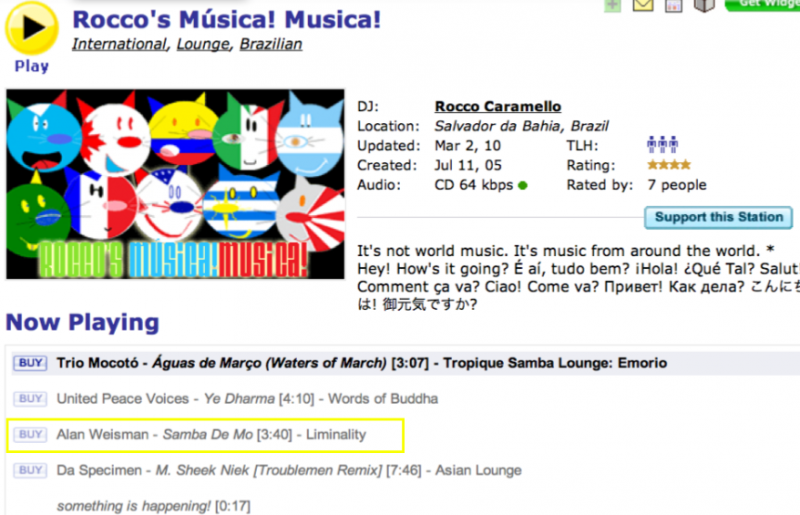Open DJ Rocco Caramello's profile link
Screen dimensions: 800x515
pyautogui.click(x=498, y=107)
